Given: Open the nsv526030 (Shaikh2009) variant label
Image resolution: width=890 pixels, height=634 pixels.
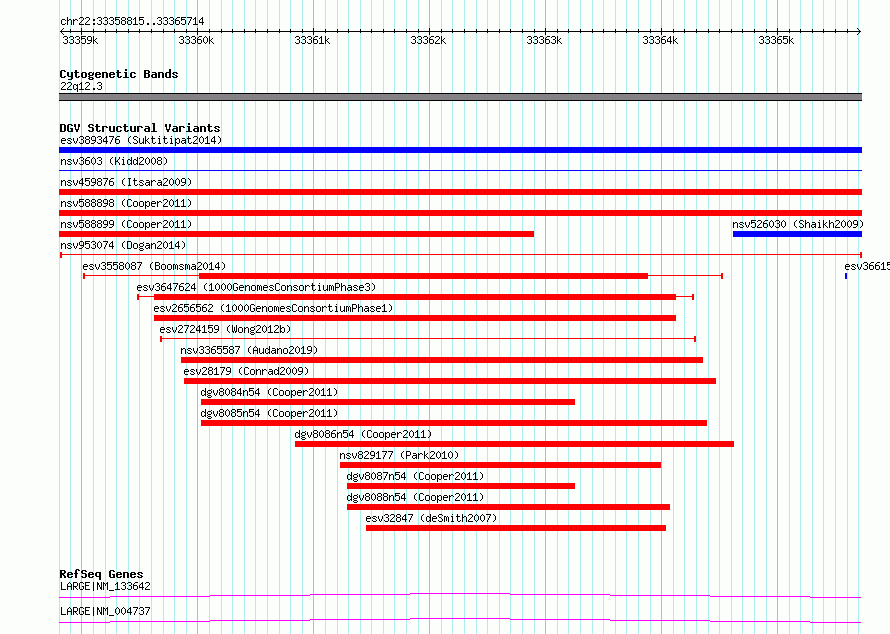Looking at the screenshot, I should click(x=797, y=224).
